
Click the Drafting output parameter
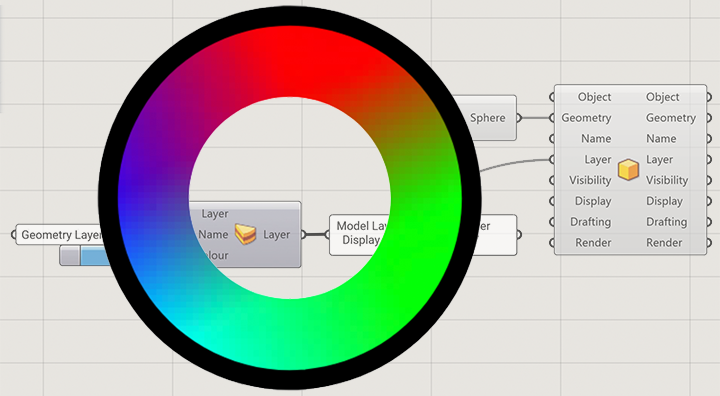[x=666, y=222]
